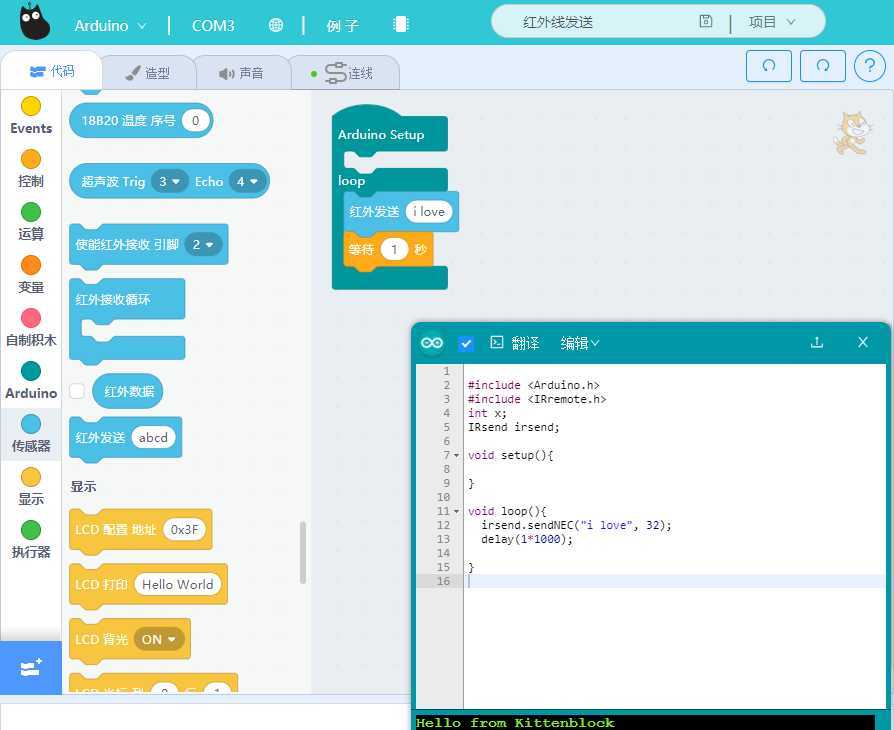Click the board chip icon in header
Image resolution: width=894 pixels, height=730 pixels.
(401, 25)
